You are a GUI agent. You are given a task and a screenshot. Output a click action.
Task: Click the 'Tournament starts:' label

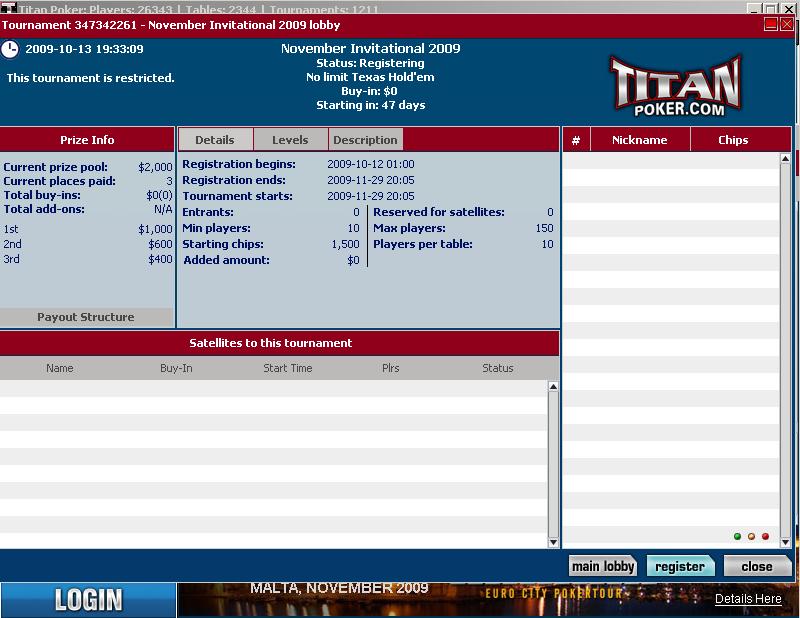pyautogui.click(x=238, y=196)
